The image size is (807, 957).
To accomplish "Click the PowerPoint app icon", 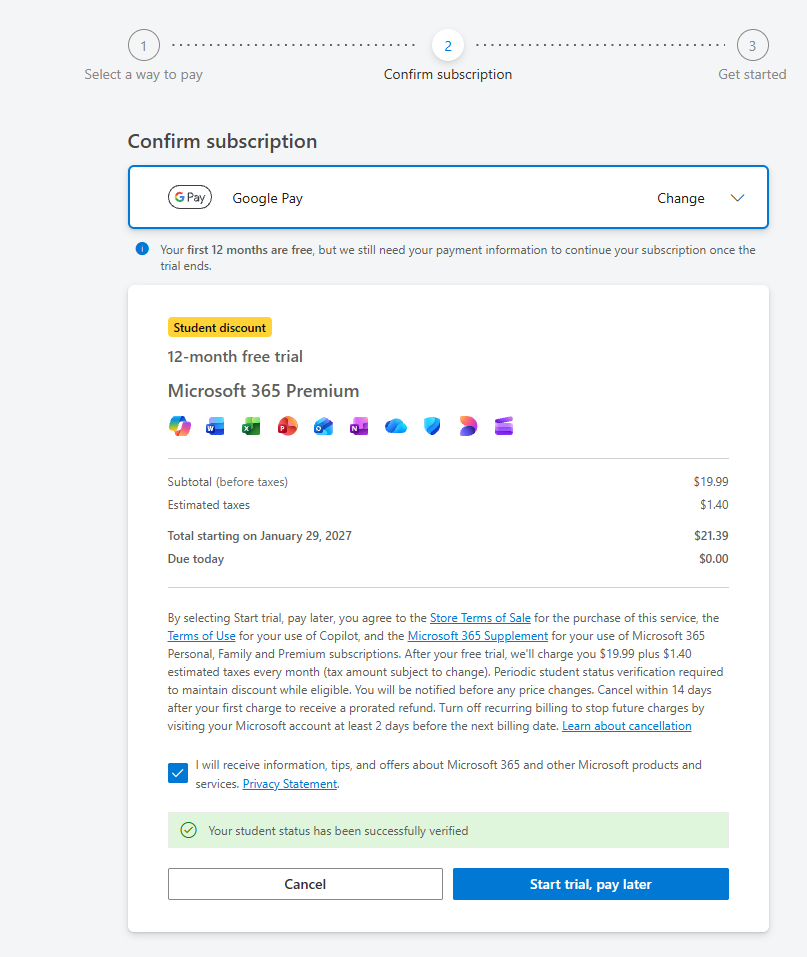I will pyautogui.click(x=288, y=426).
